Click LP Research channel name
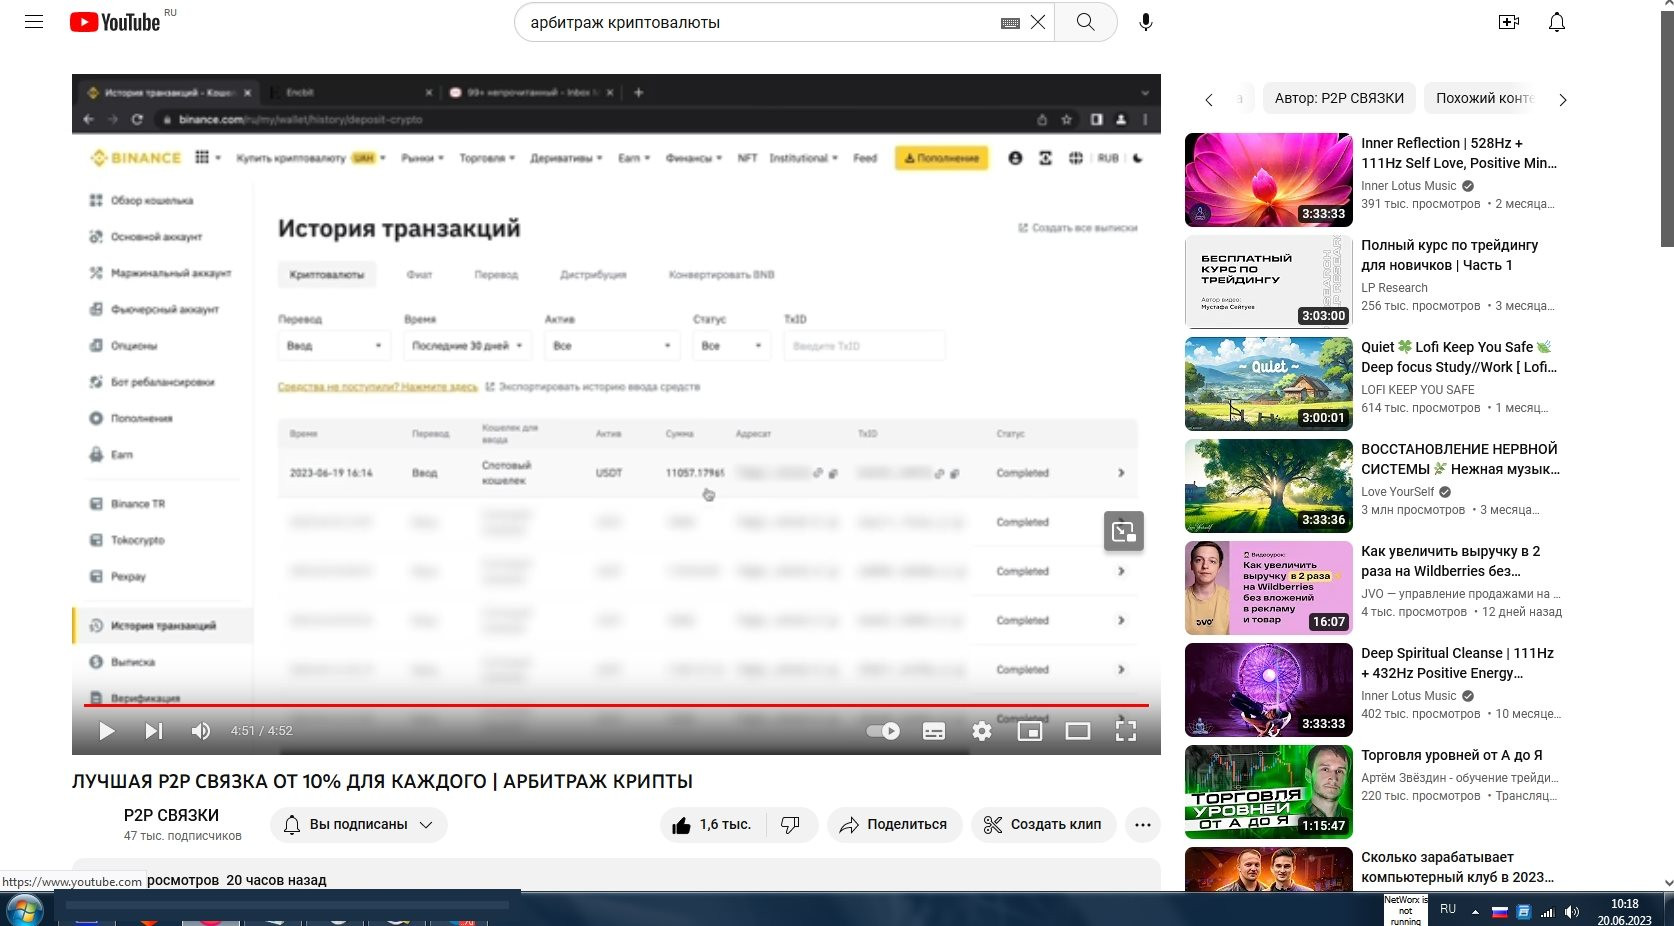Viewport: 1674px width, 926px height. pyautogui.click(x=1394, y=288)
